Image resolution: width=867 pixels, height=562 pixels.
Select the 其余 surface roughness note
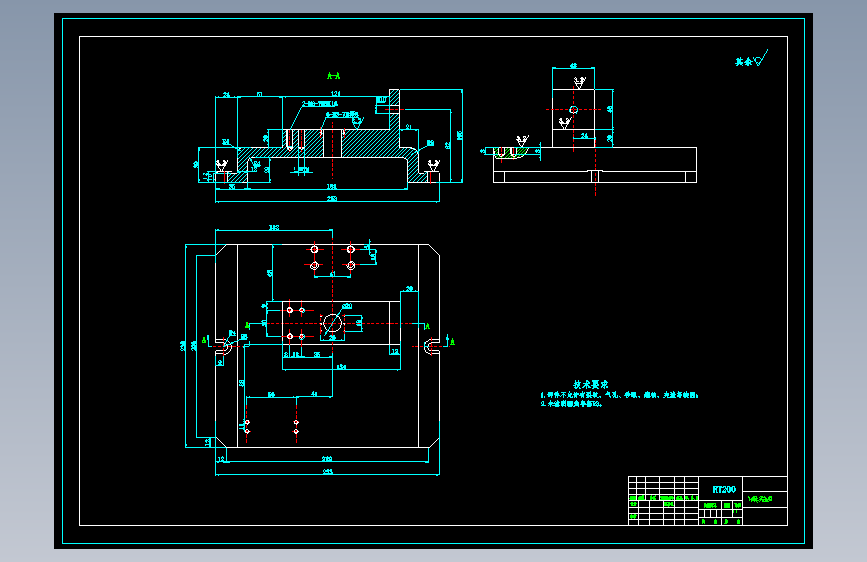pos(751,59)
